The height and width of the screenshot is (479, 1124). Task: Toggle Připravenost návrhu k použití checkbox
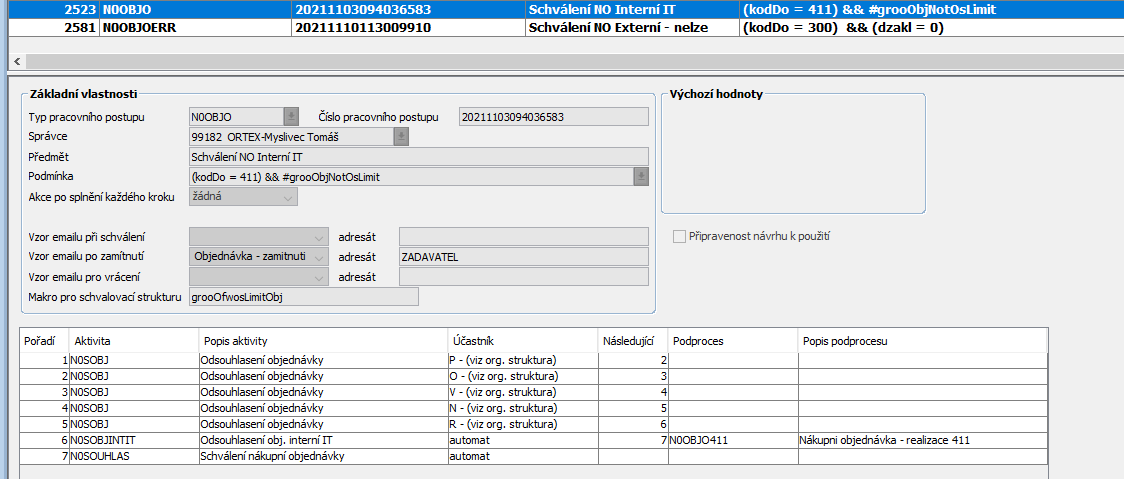pos(680,237)
